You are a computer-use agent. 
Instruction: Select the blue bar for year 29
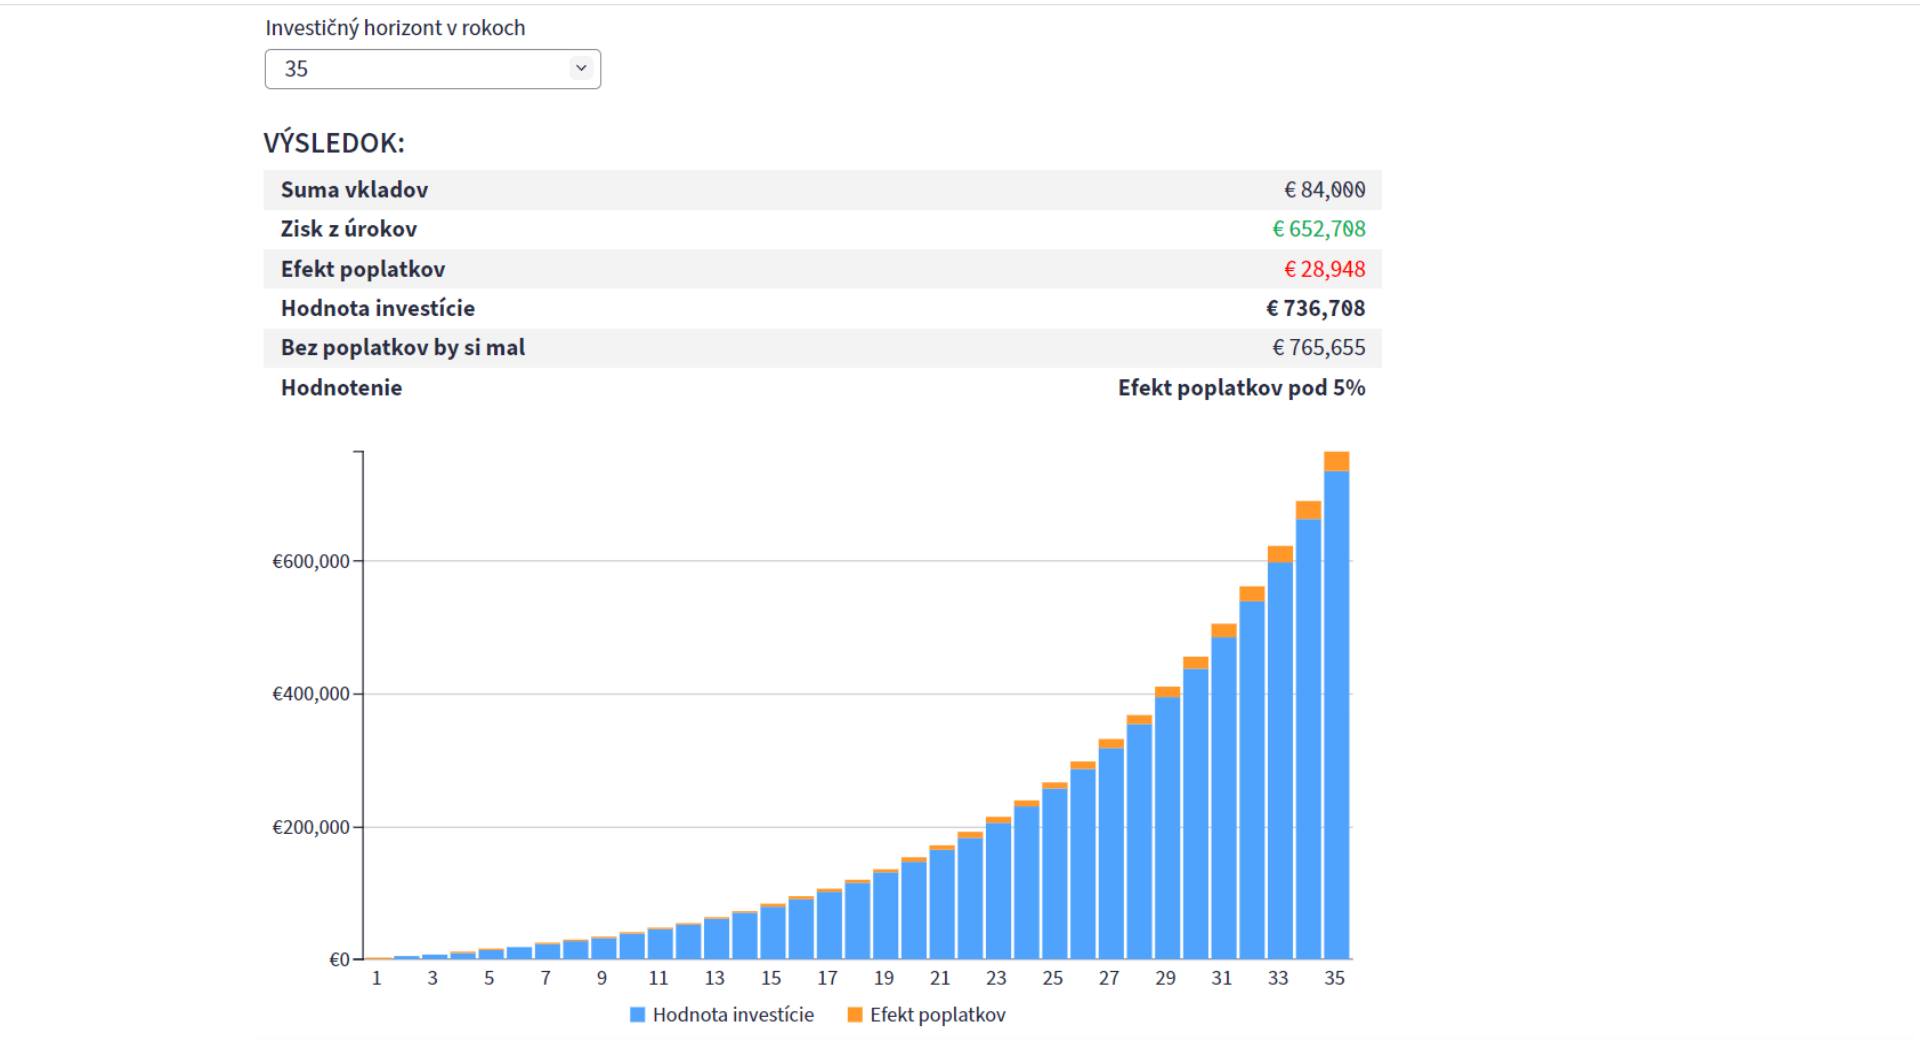[1167, 830]
